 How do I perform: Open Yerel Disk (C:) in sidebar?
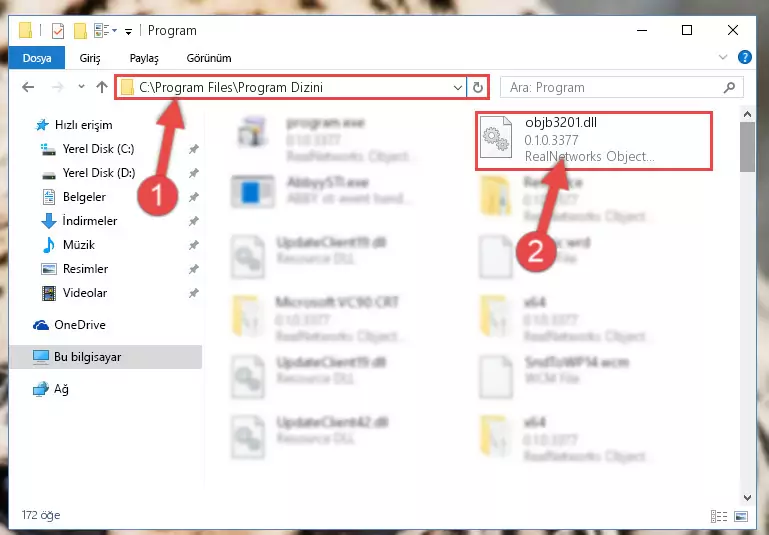pos(99,149)
